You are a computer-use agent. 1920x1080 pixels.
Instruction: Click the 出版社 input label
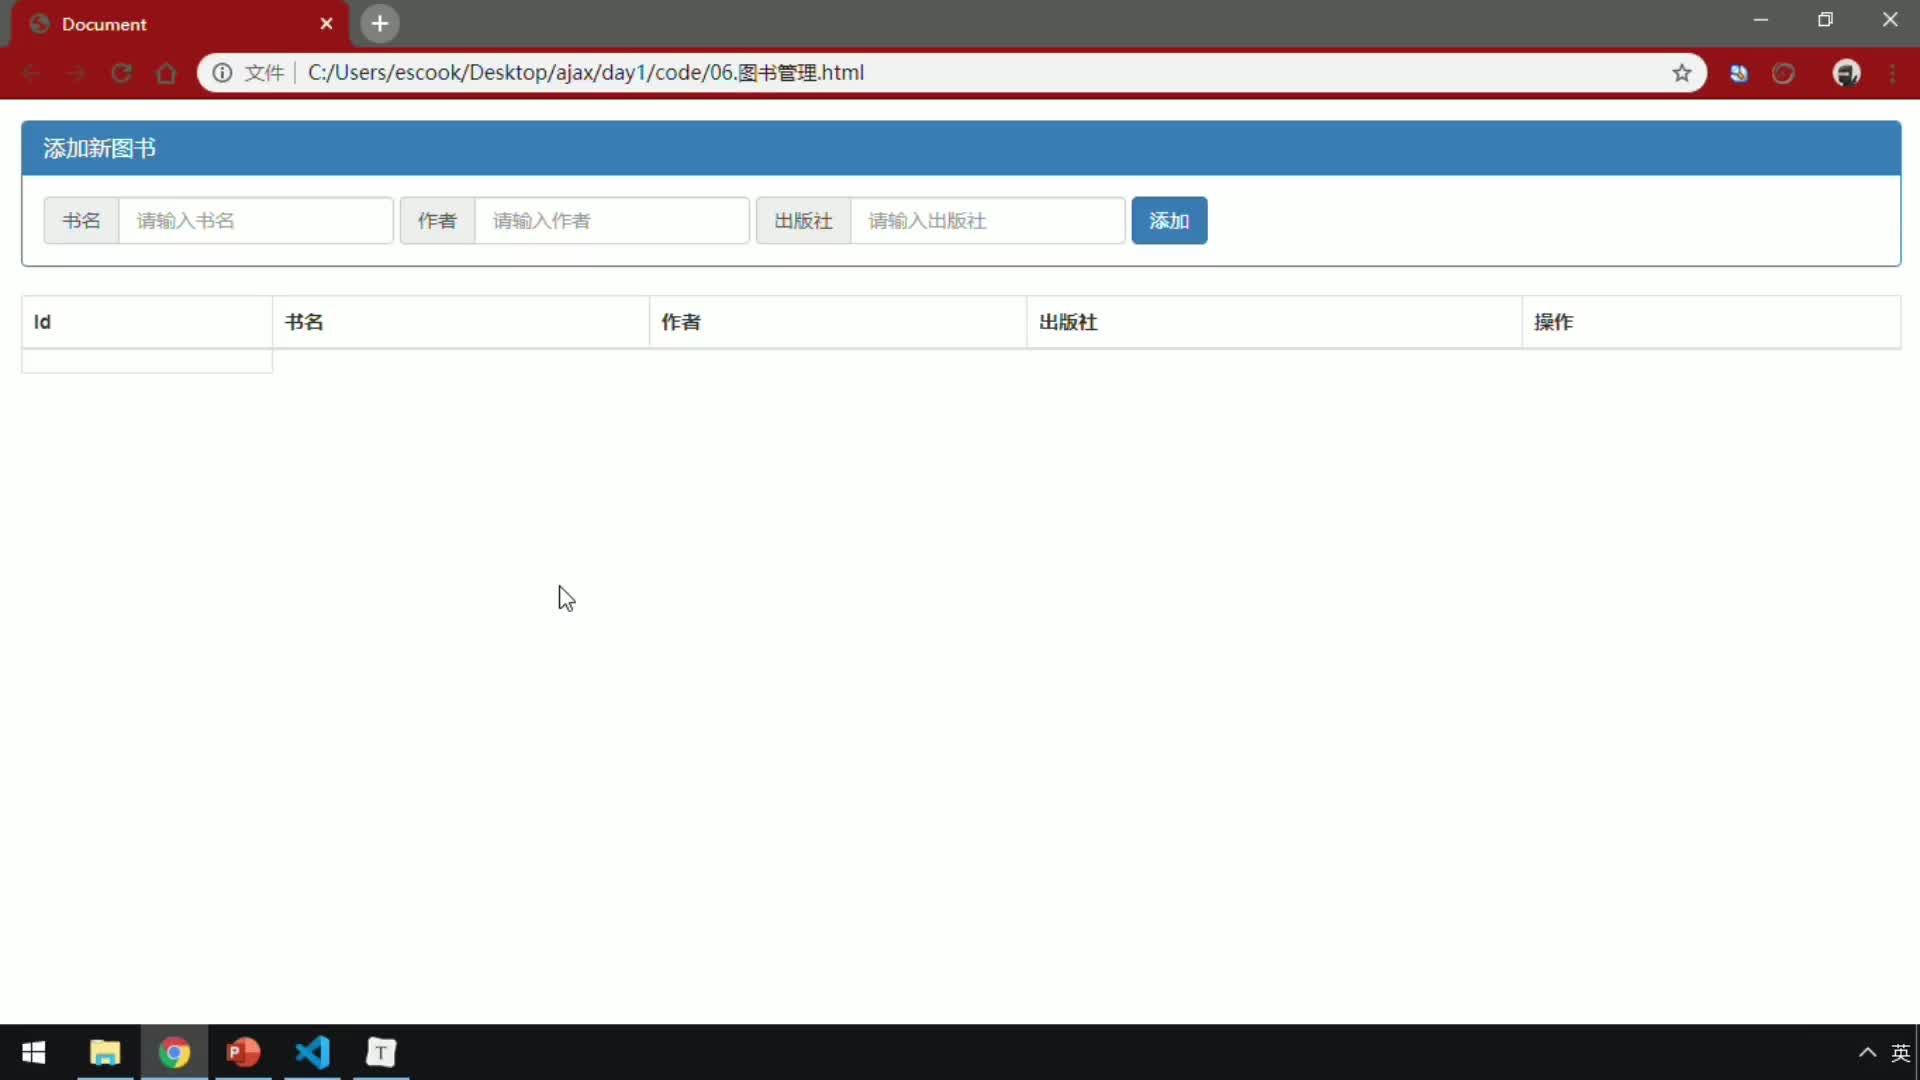(x=804, y=221)
